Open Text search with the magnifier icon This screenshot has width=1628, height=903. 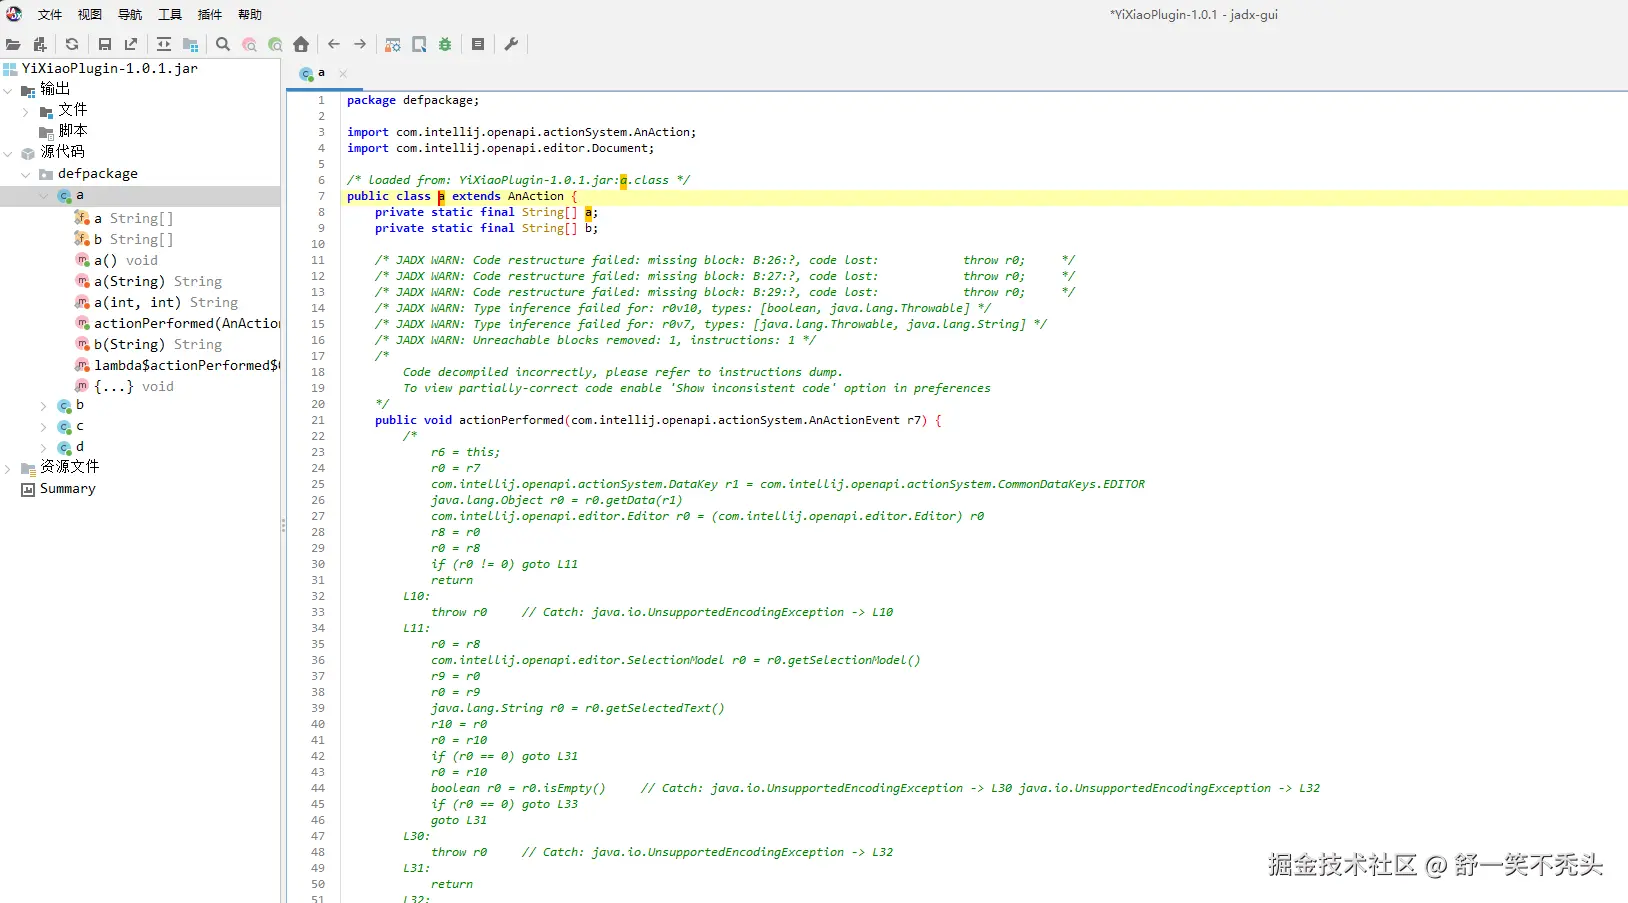point(223,44)
